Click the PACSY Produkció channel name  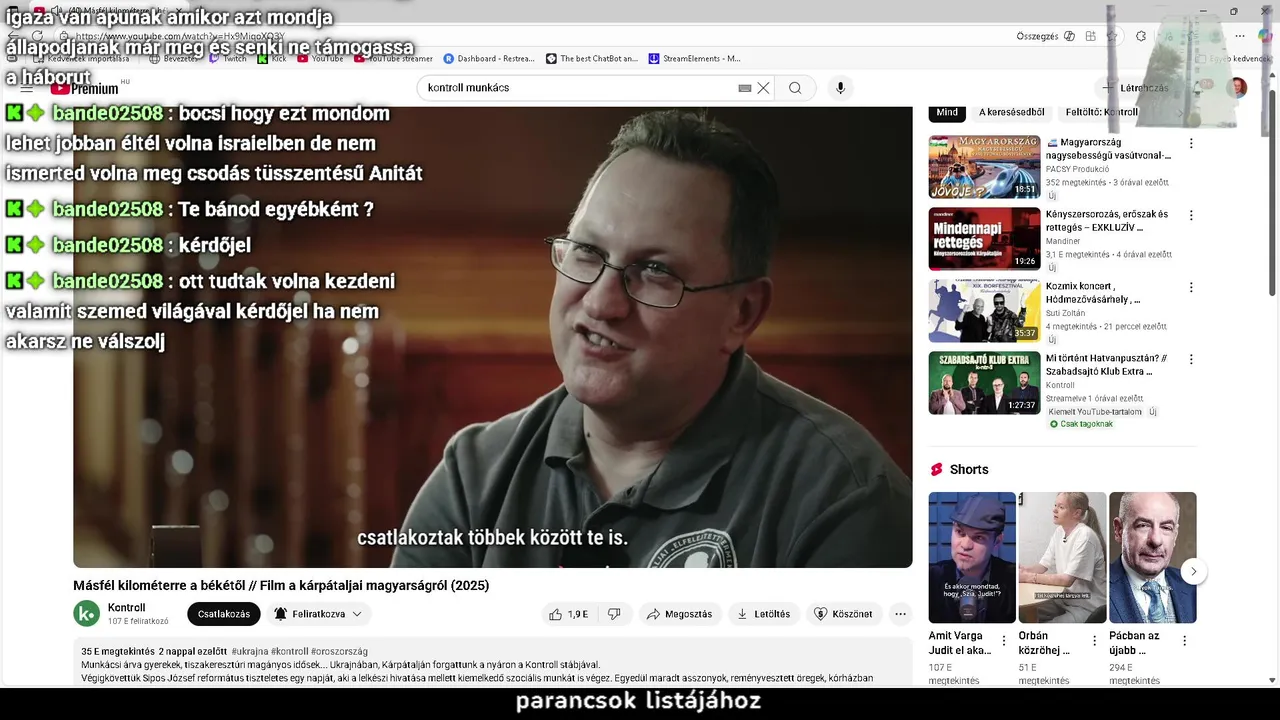(1077, 169)
